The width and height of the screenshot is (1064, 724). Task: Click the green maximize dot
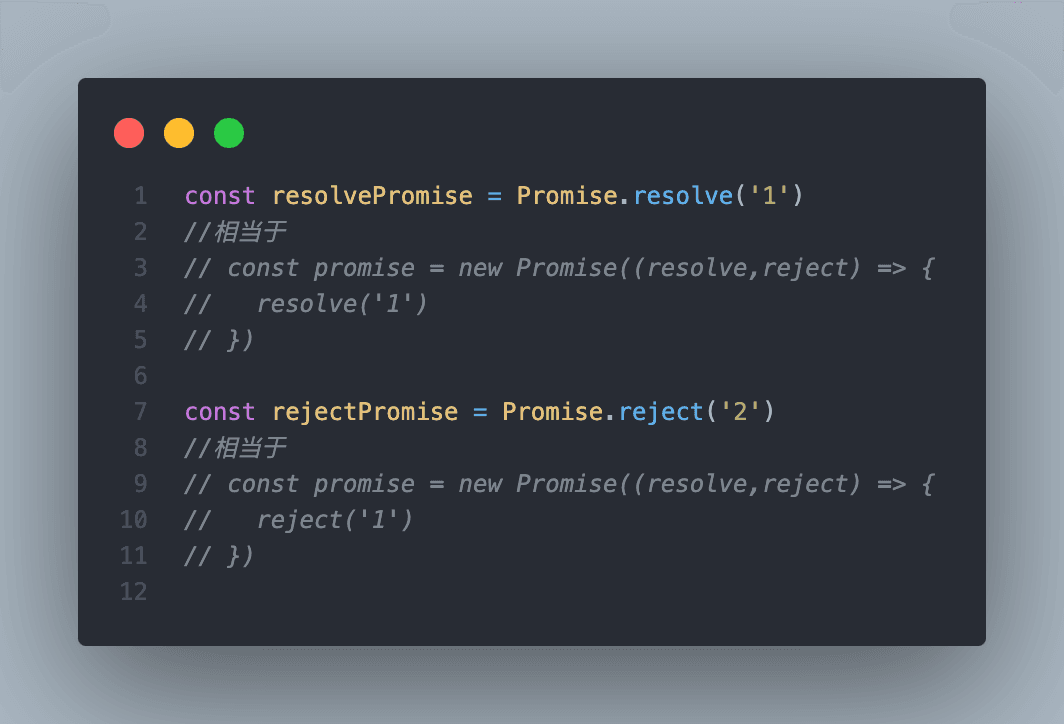[229, 133]
